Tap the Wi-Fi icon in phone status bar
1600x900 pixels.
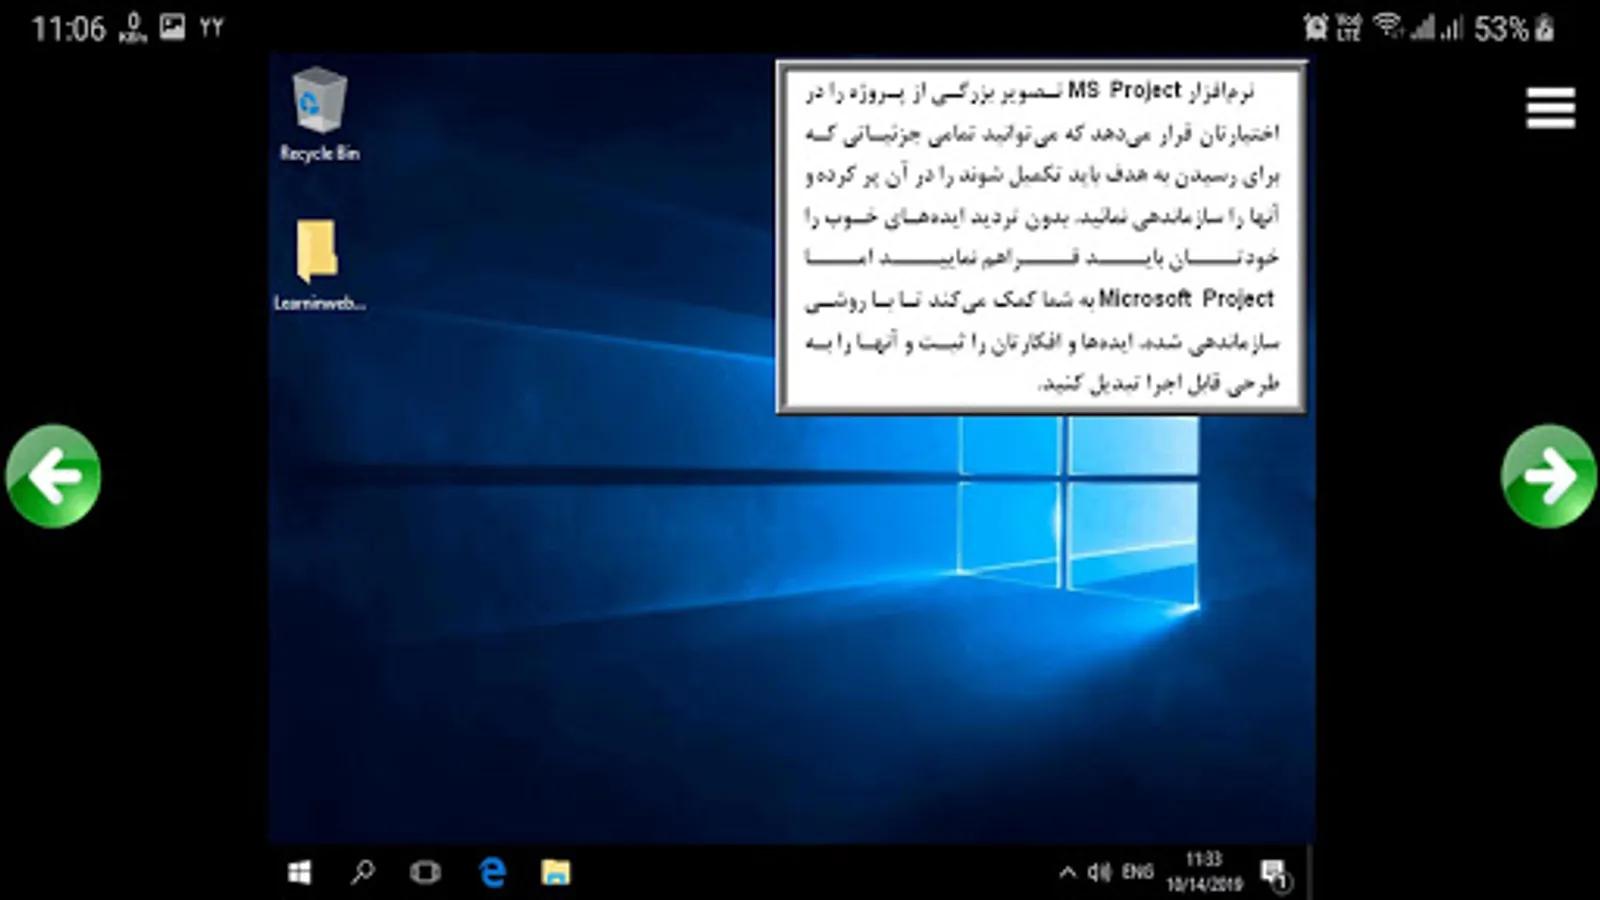pos(1388,26)
